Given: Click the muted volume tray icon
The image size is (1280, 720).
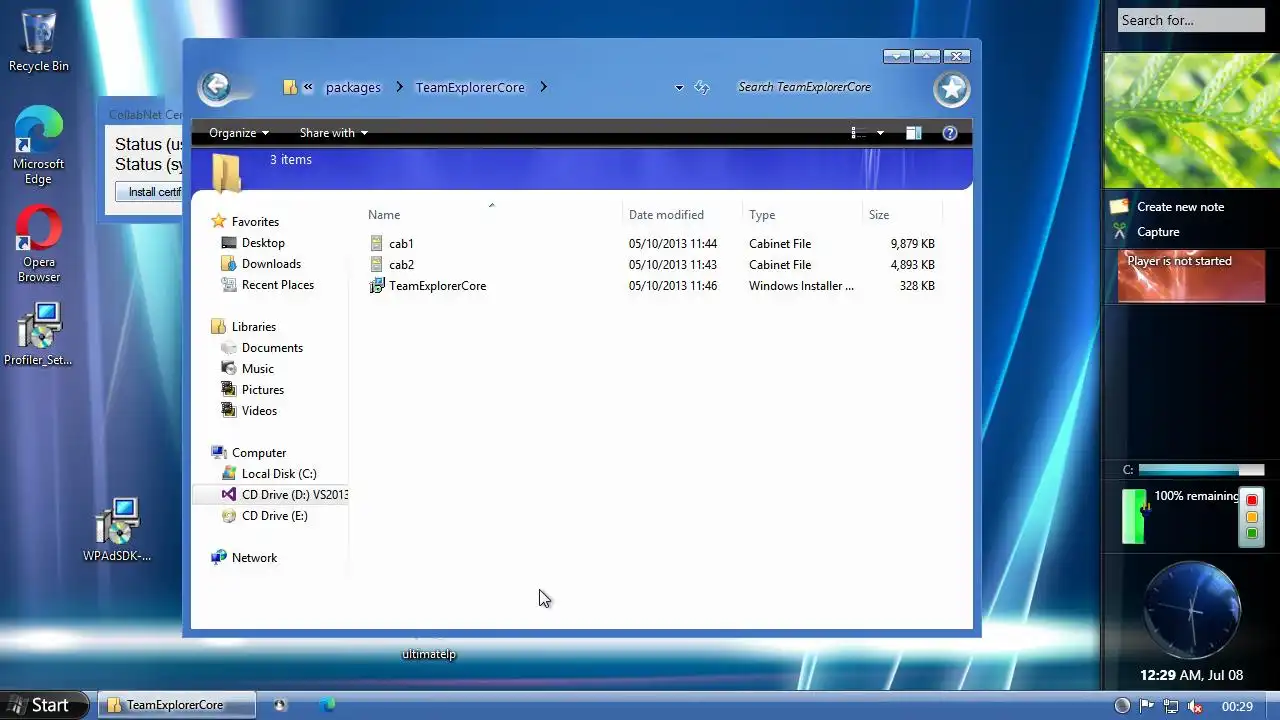Looking at the screenshot, I should point(1194,706).
